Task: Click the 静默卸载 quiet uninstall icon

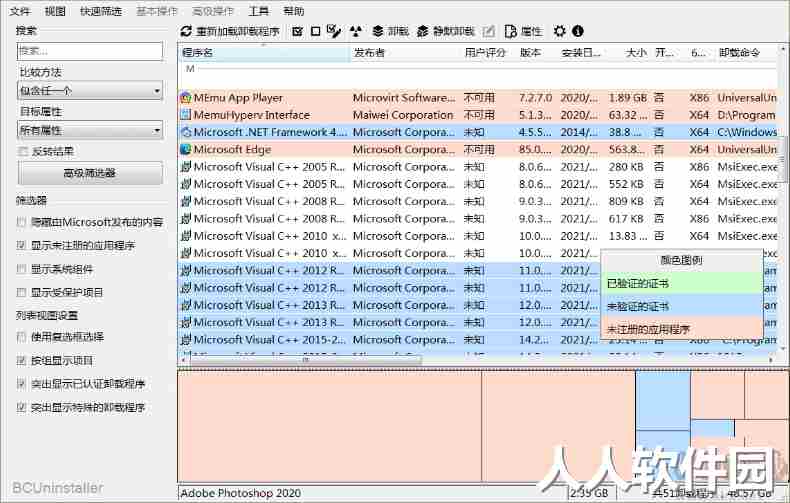Action: click(x=422, y=31)
